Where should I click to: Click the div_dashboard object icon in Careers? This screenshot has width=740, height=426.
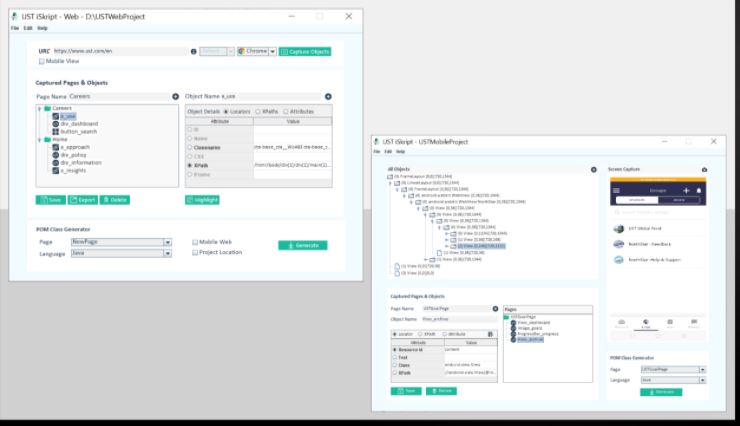(56, 124)
